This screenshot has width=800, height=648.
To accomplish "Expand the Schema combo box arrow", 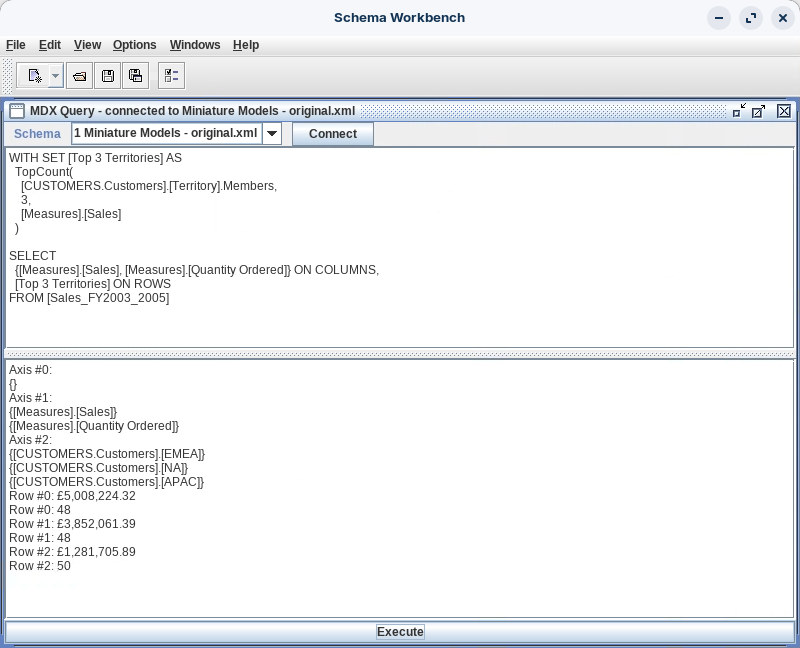I will (x=271, y=134).
